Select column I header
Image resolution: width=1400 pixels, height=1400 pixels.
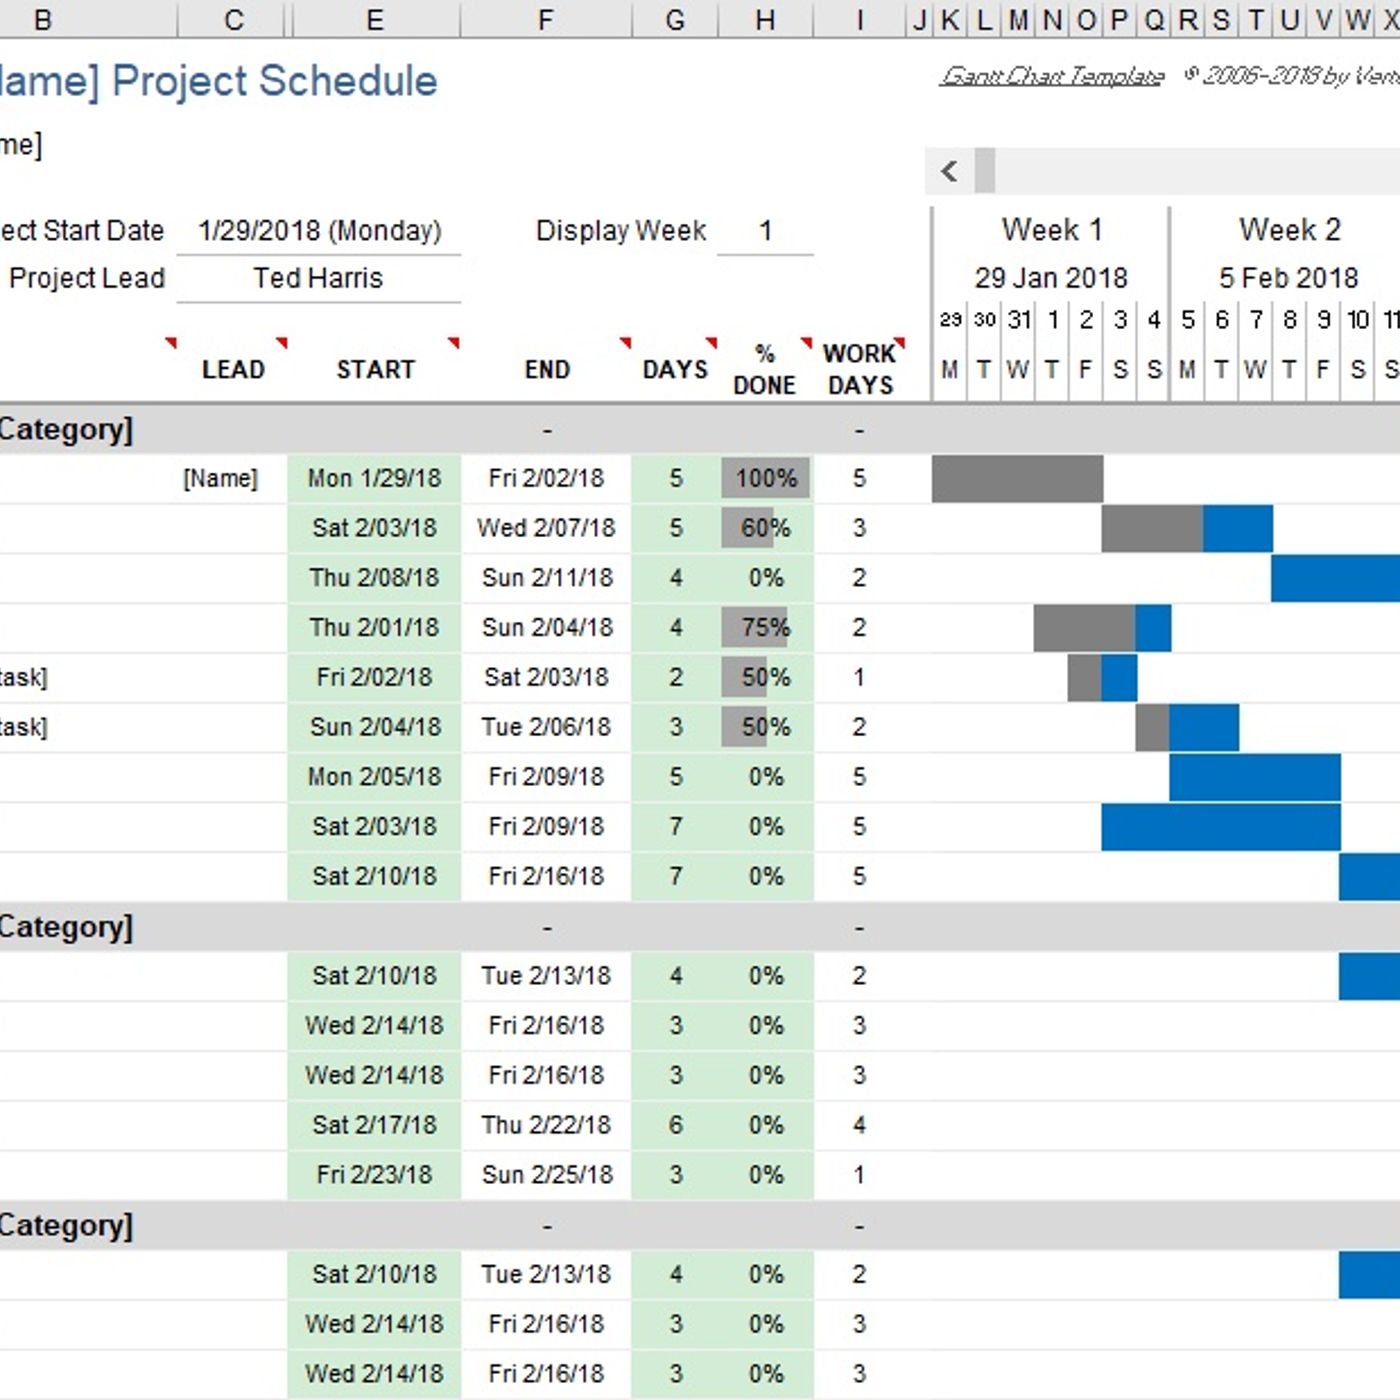(x=859, y=18)
